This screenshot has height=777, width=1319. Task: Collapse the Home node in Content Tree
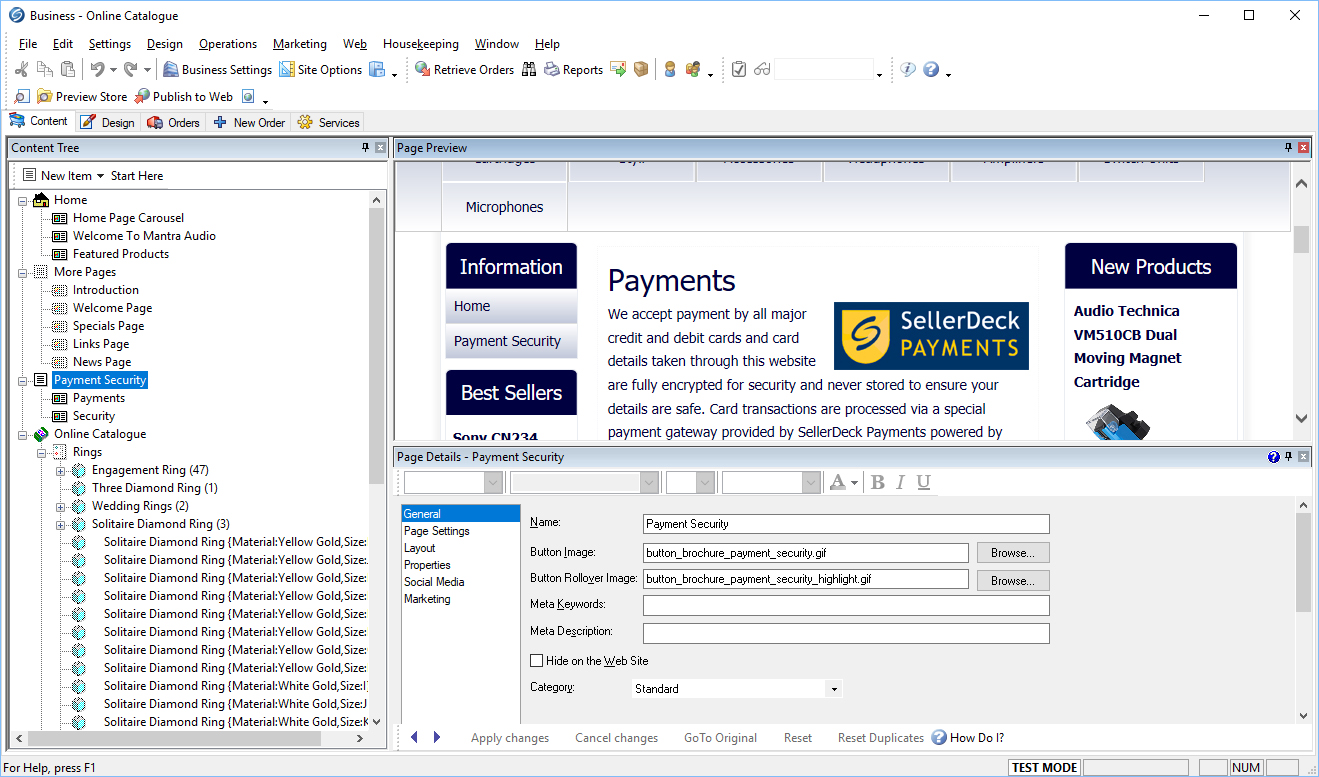pyautogui.click(x=23, y=200)
